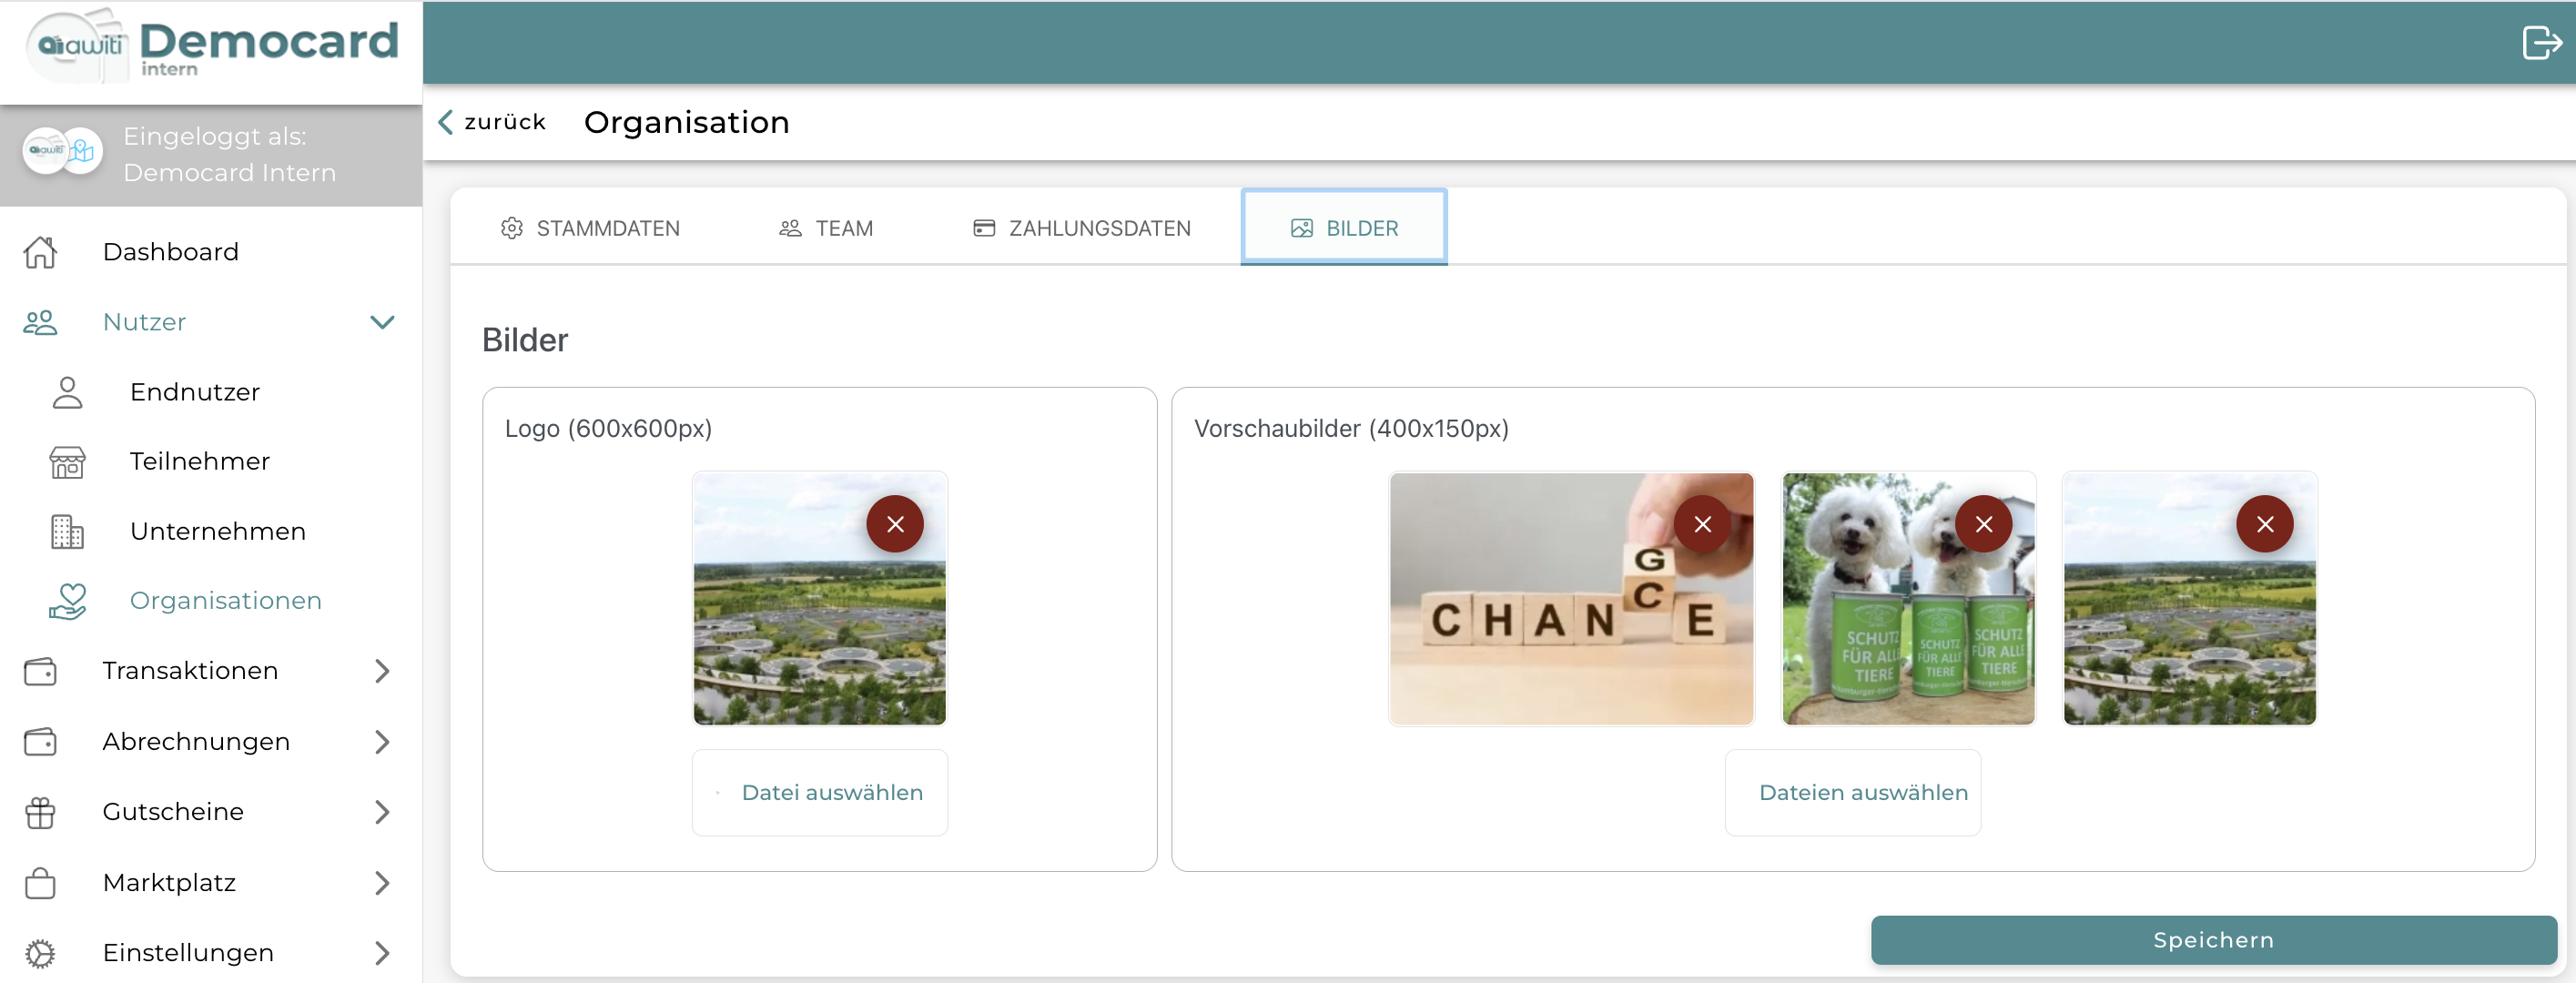
Task: Expand the Einstellungen submenu arrow
Action: coord(382,953)
